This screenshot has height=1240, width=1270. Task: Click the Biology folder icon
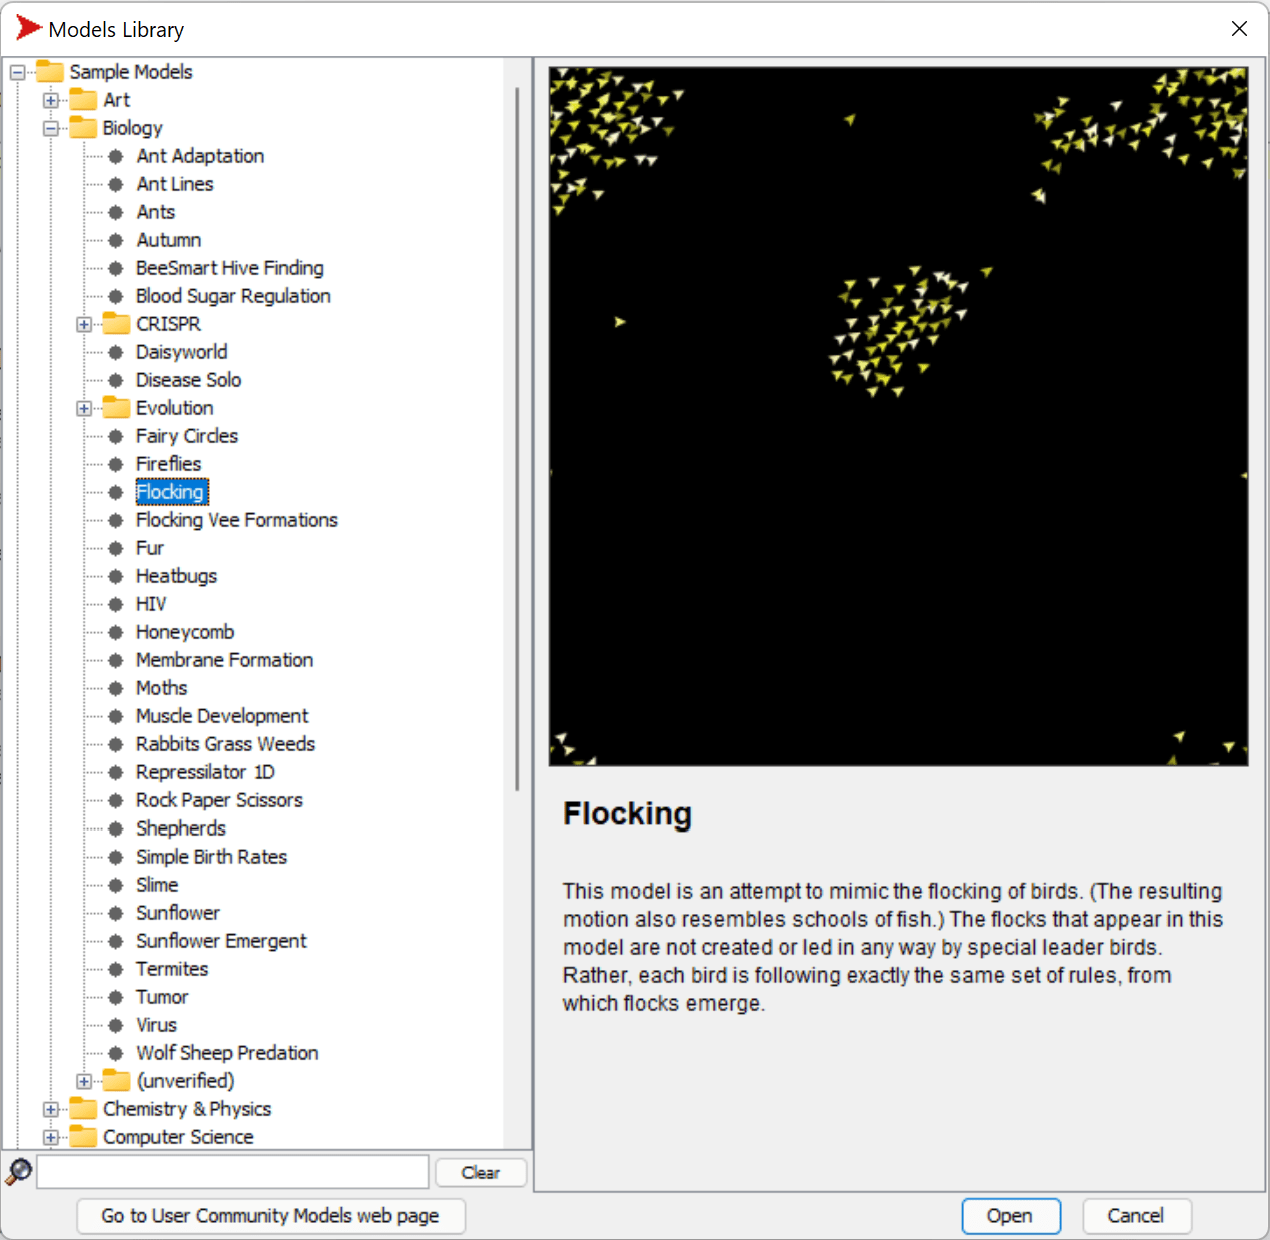[x=82, y=127]
